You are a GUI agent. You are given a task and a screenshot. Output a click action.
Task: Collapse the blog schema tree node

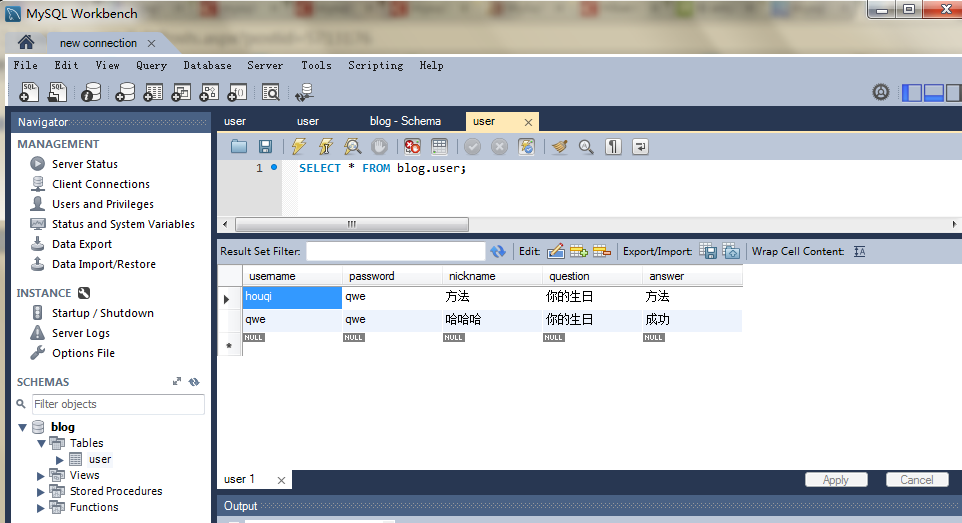point(23,427)
